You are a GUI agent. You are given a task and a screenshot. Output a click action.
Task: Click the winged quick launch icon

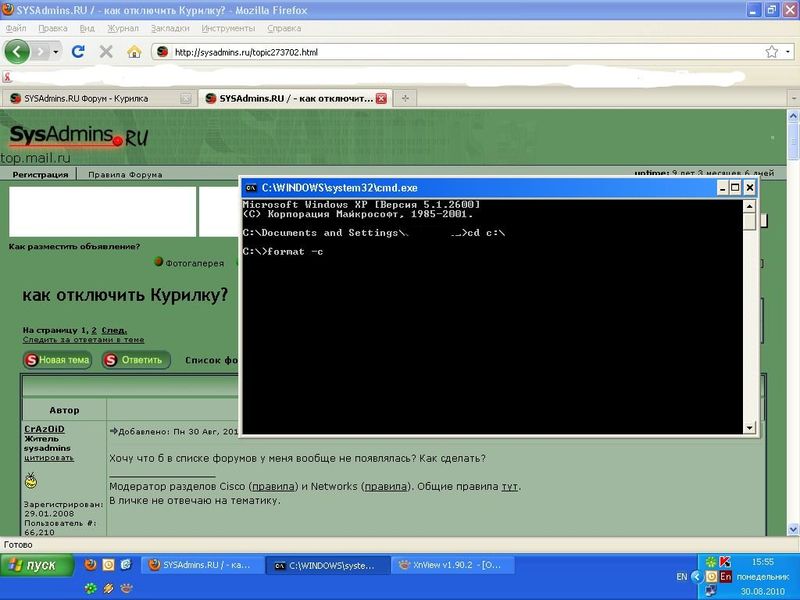108,588
